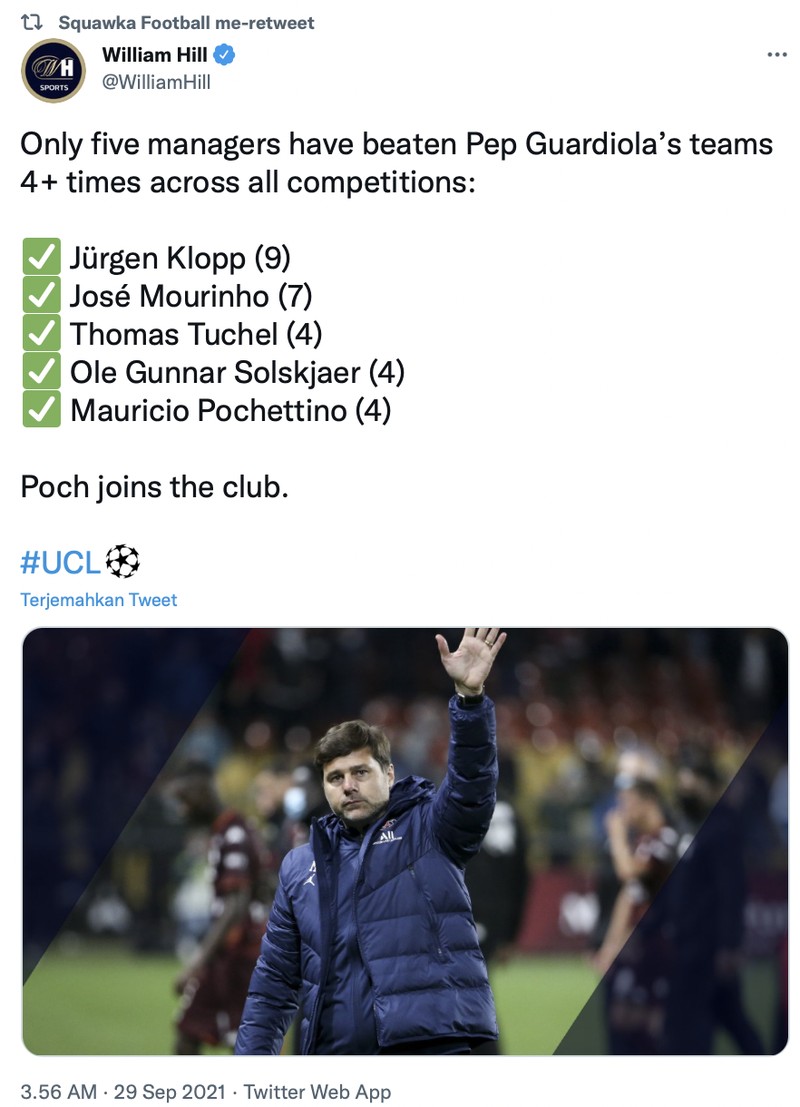
Task: Click Terjemahkan Tweet to translate
Action: tap(95, 600)
